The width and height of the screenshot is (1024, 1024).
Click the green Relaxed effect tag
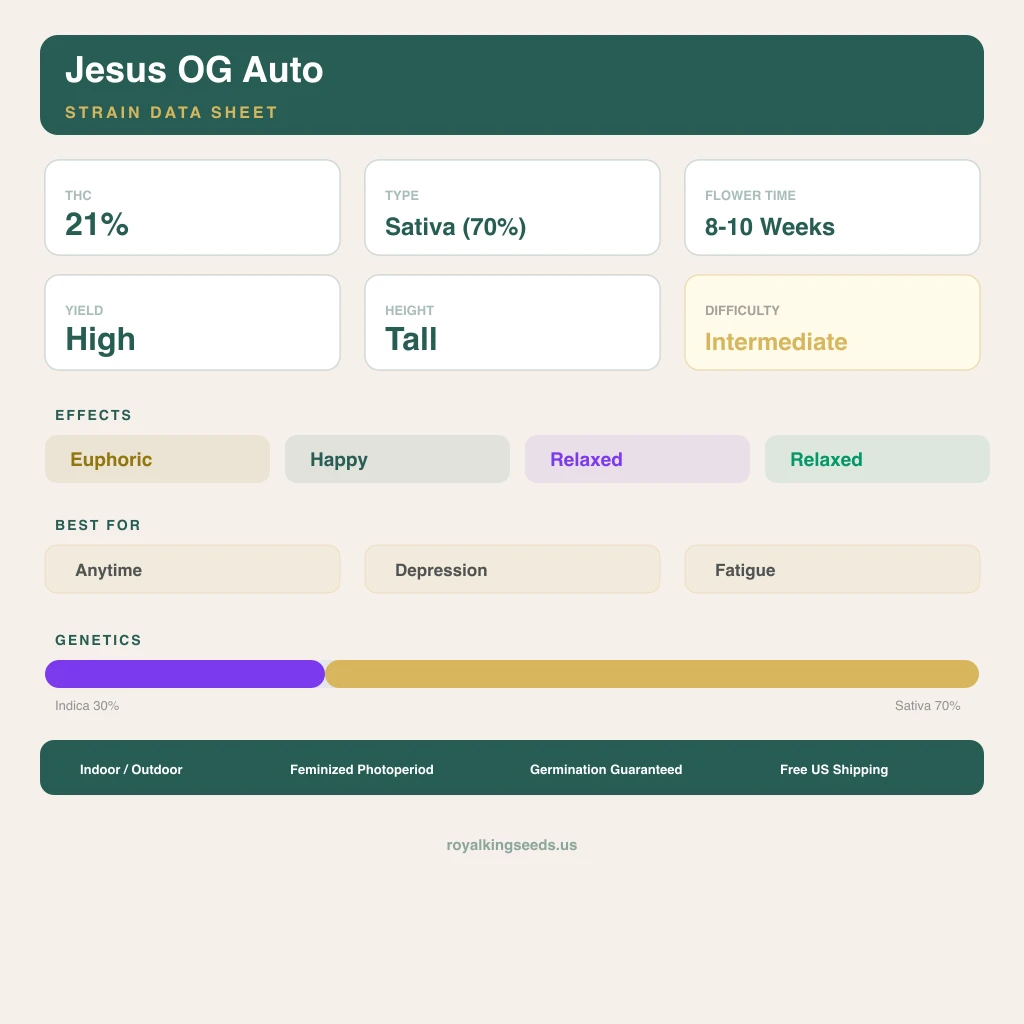(877, 459)
